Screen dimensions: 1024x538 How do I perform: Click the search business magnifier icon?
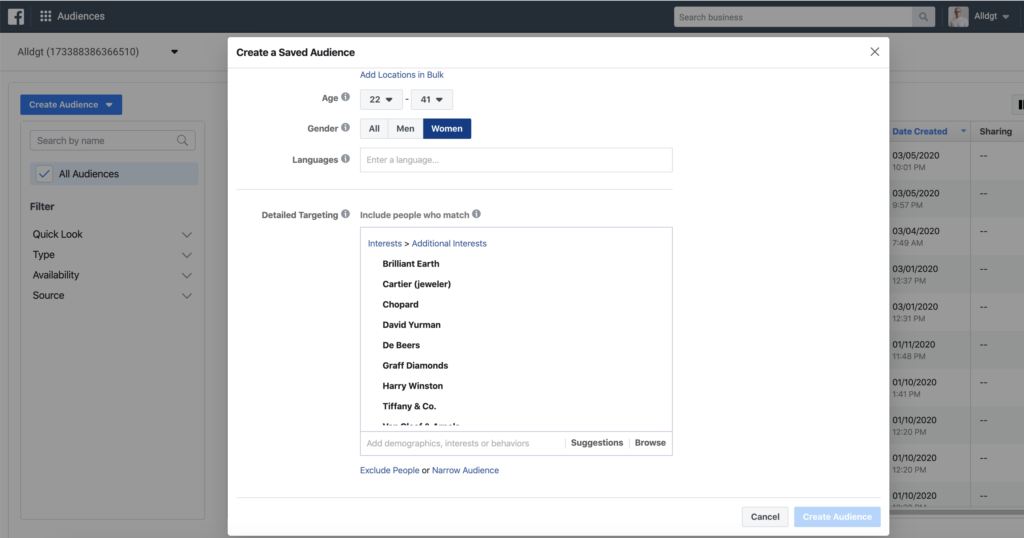(923, 17)
